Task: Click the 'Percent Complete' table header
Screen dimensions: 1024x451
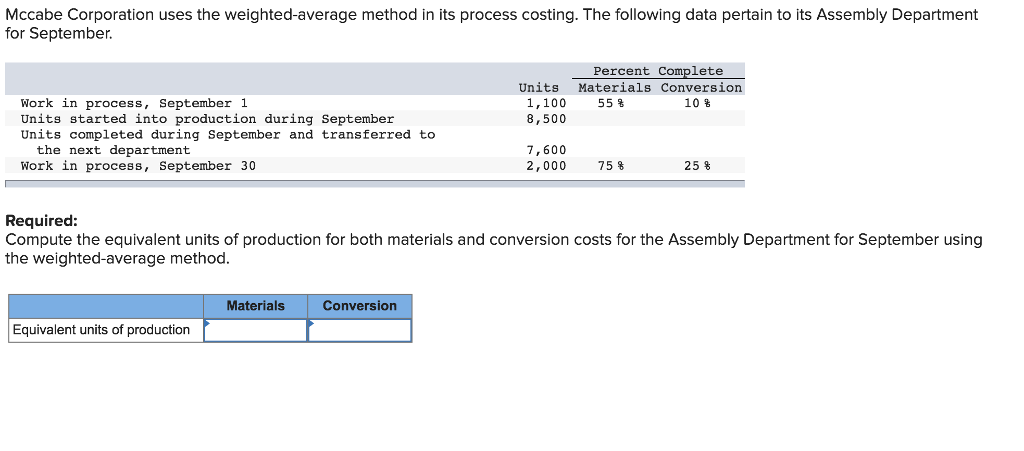Action: click(x=658, y=71)
